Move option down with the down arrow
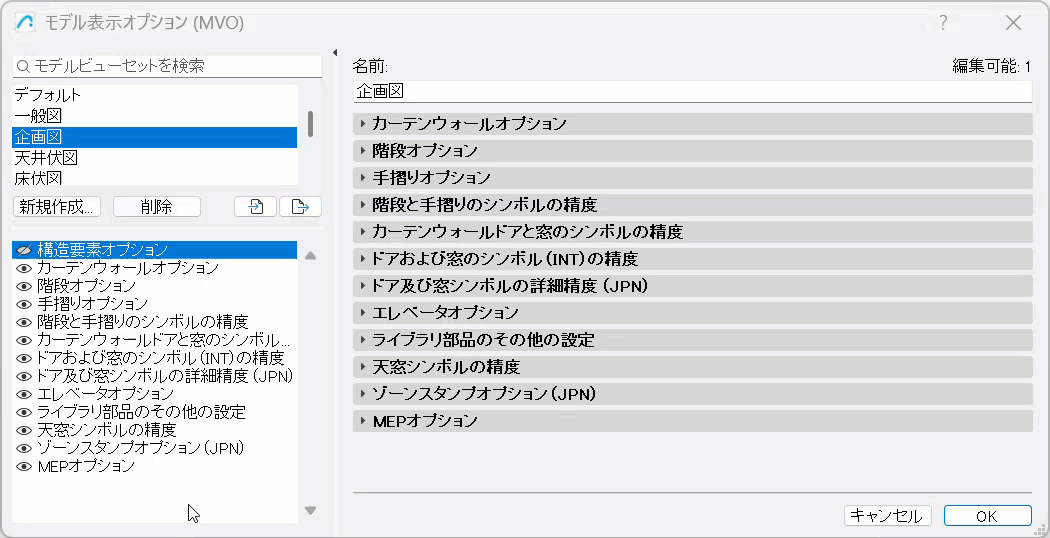 click(x=310, y=511)
